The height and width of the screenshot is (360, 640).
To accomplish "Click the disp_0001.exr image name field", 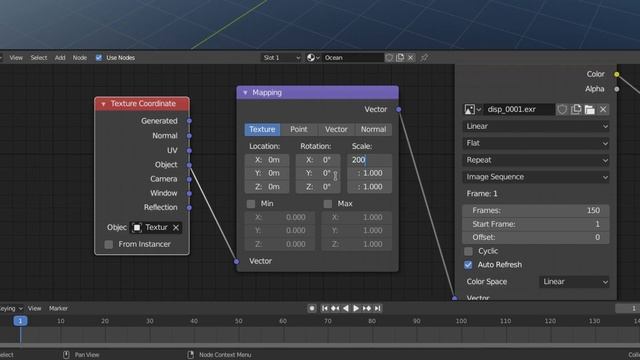I will pyautogui.click(x=520, y=109).
